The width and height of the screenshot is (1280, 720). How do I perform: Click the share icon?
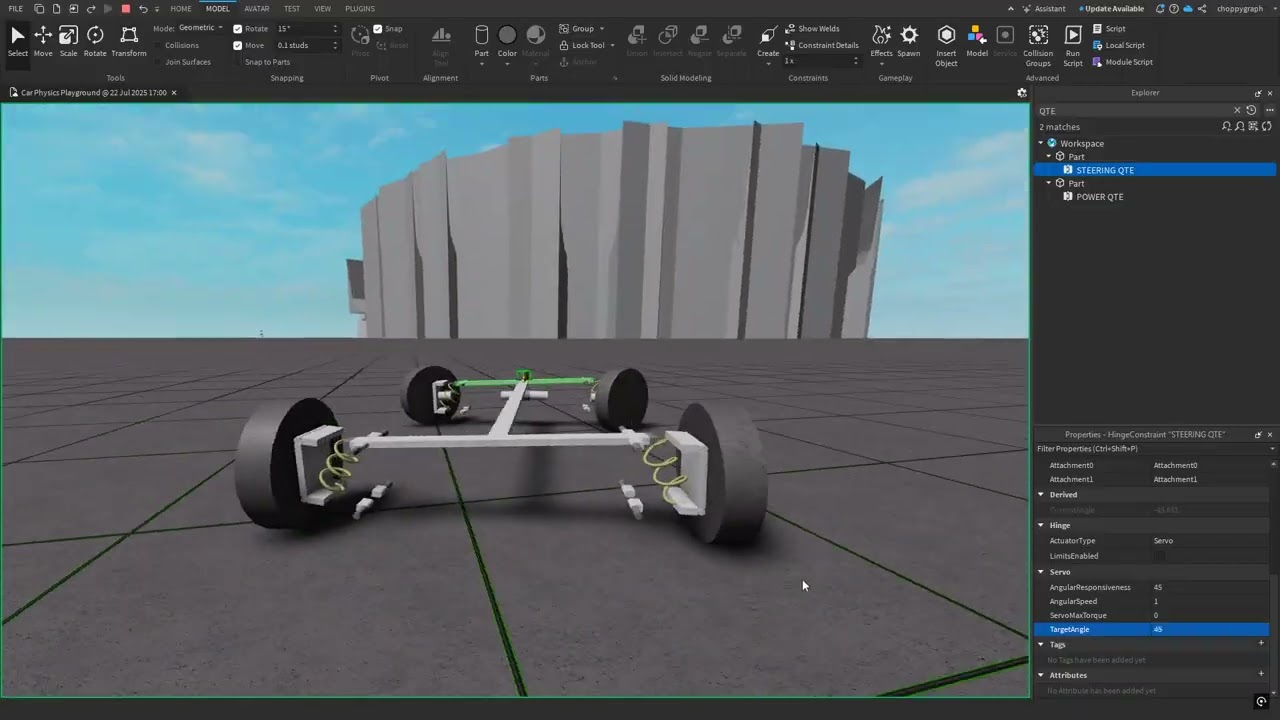(x=1201, y=9)
